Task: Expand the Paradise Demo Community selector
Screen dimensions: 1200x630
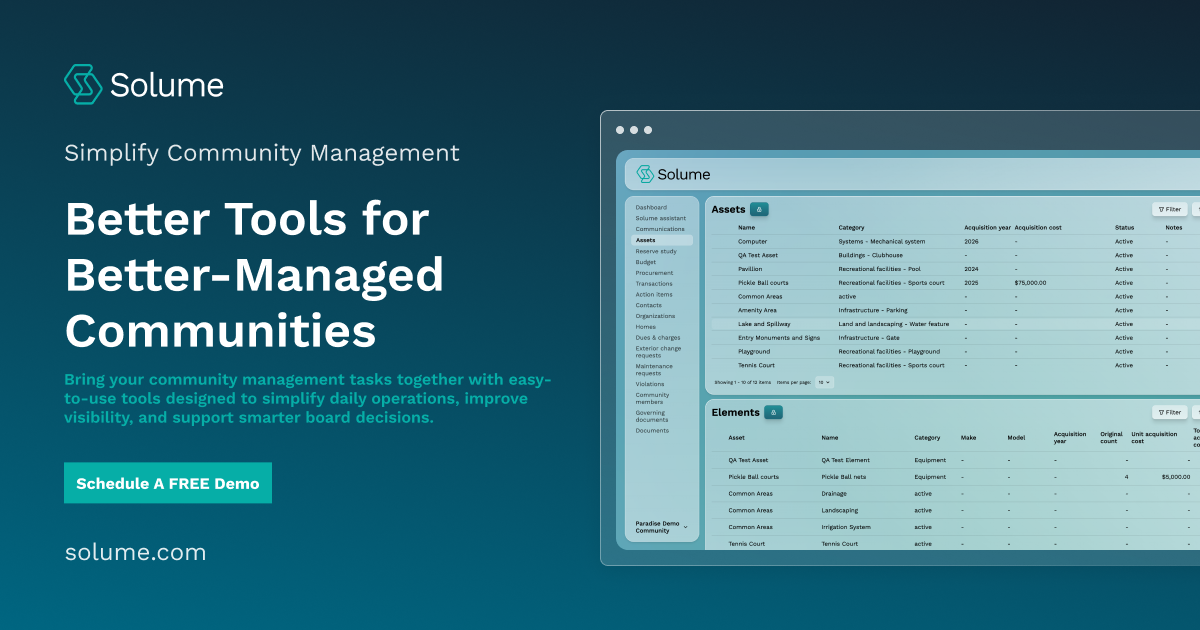Action: point(662,527)
